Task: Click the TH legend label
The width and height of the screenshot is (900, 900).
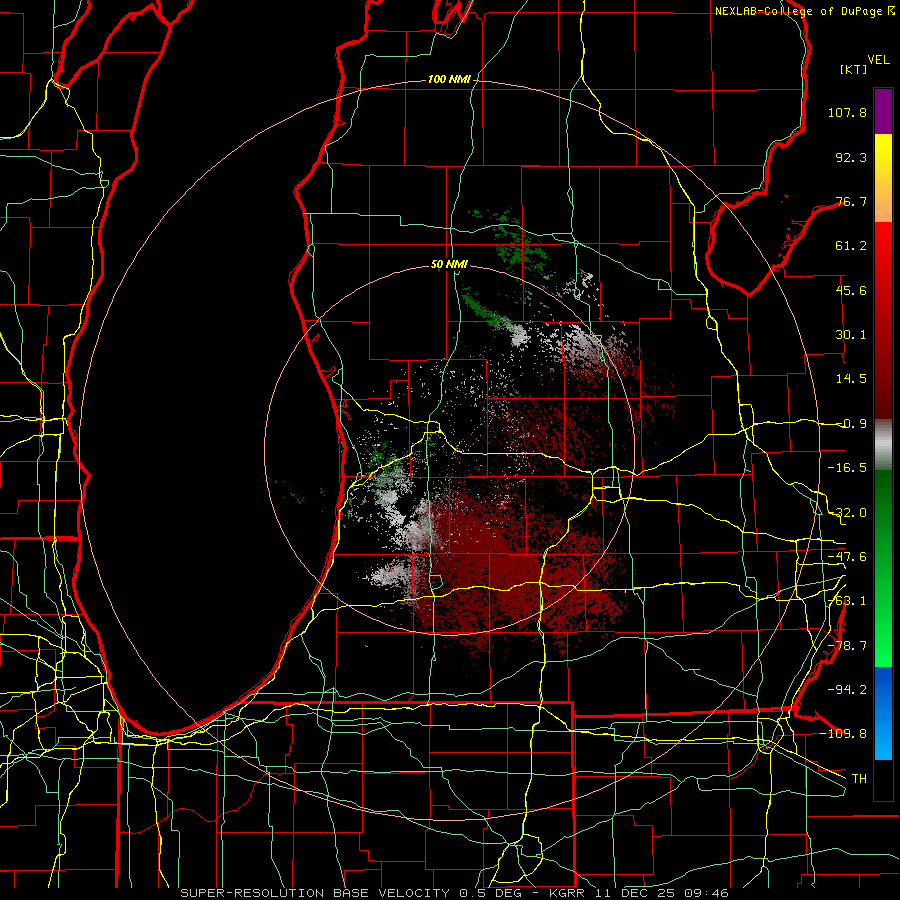Action: 859,778
